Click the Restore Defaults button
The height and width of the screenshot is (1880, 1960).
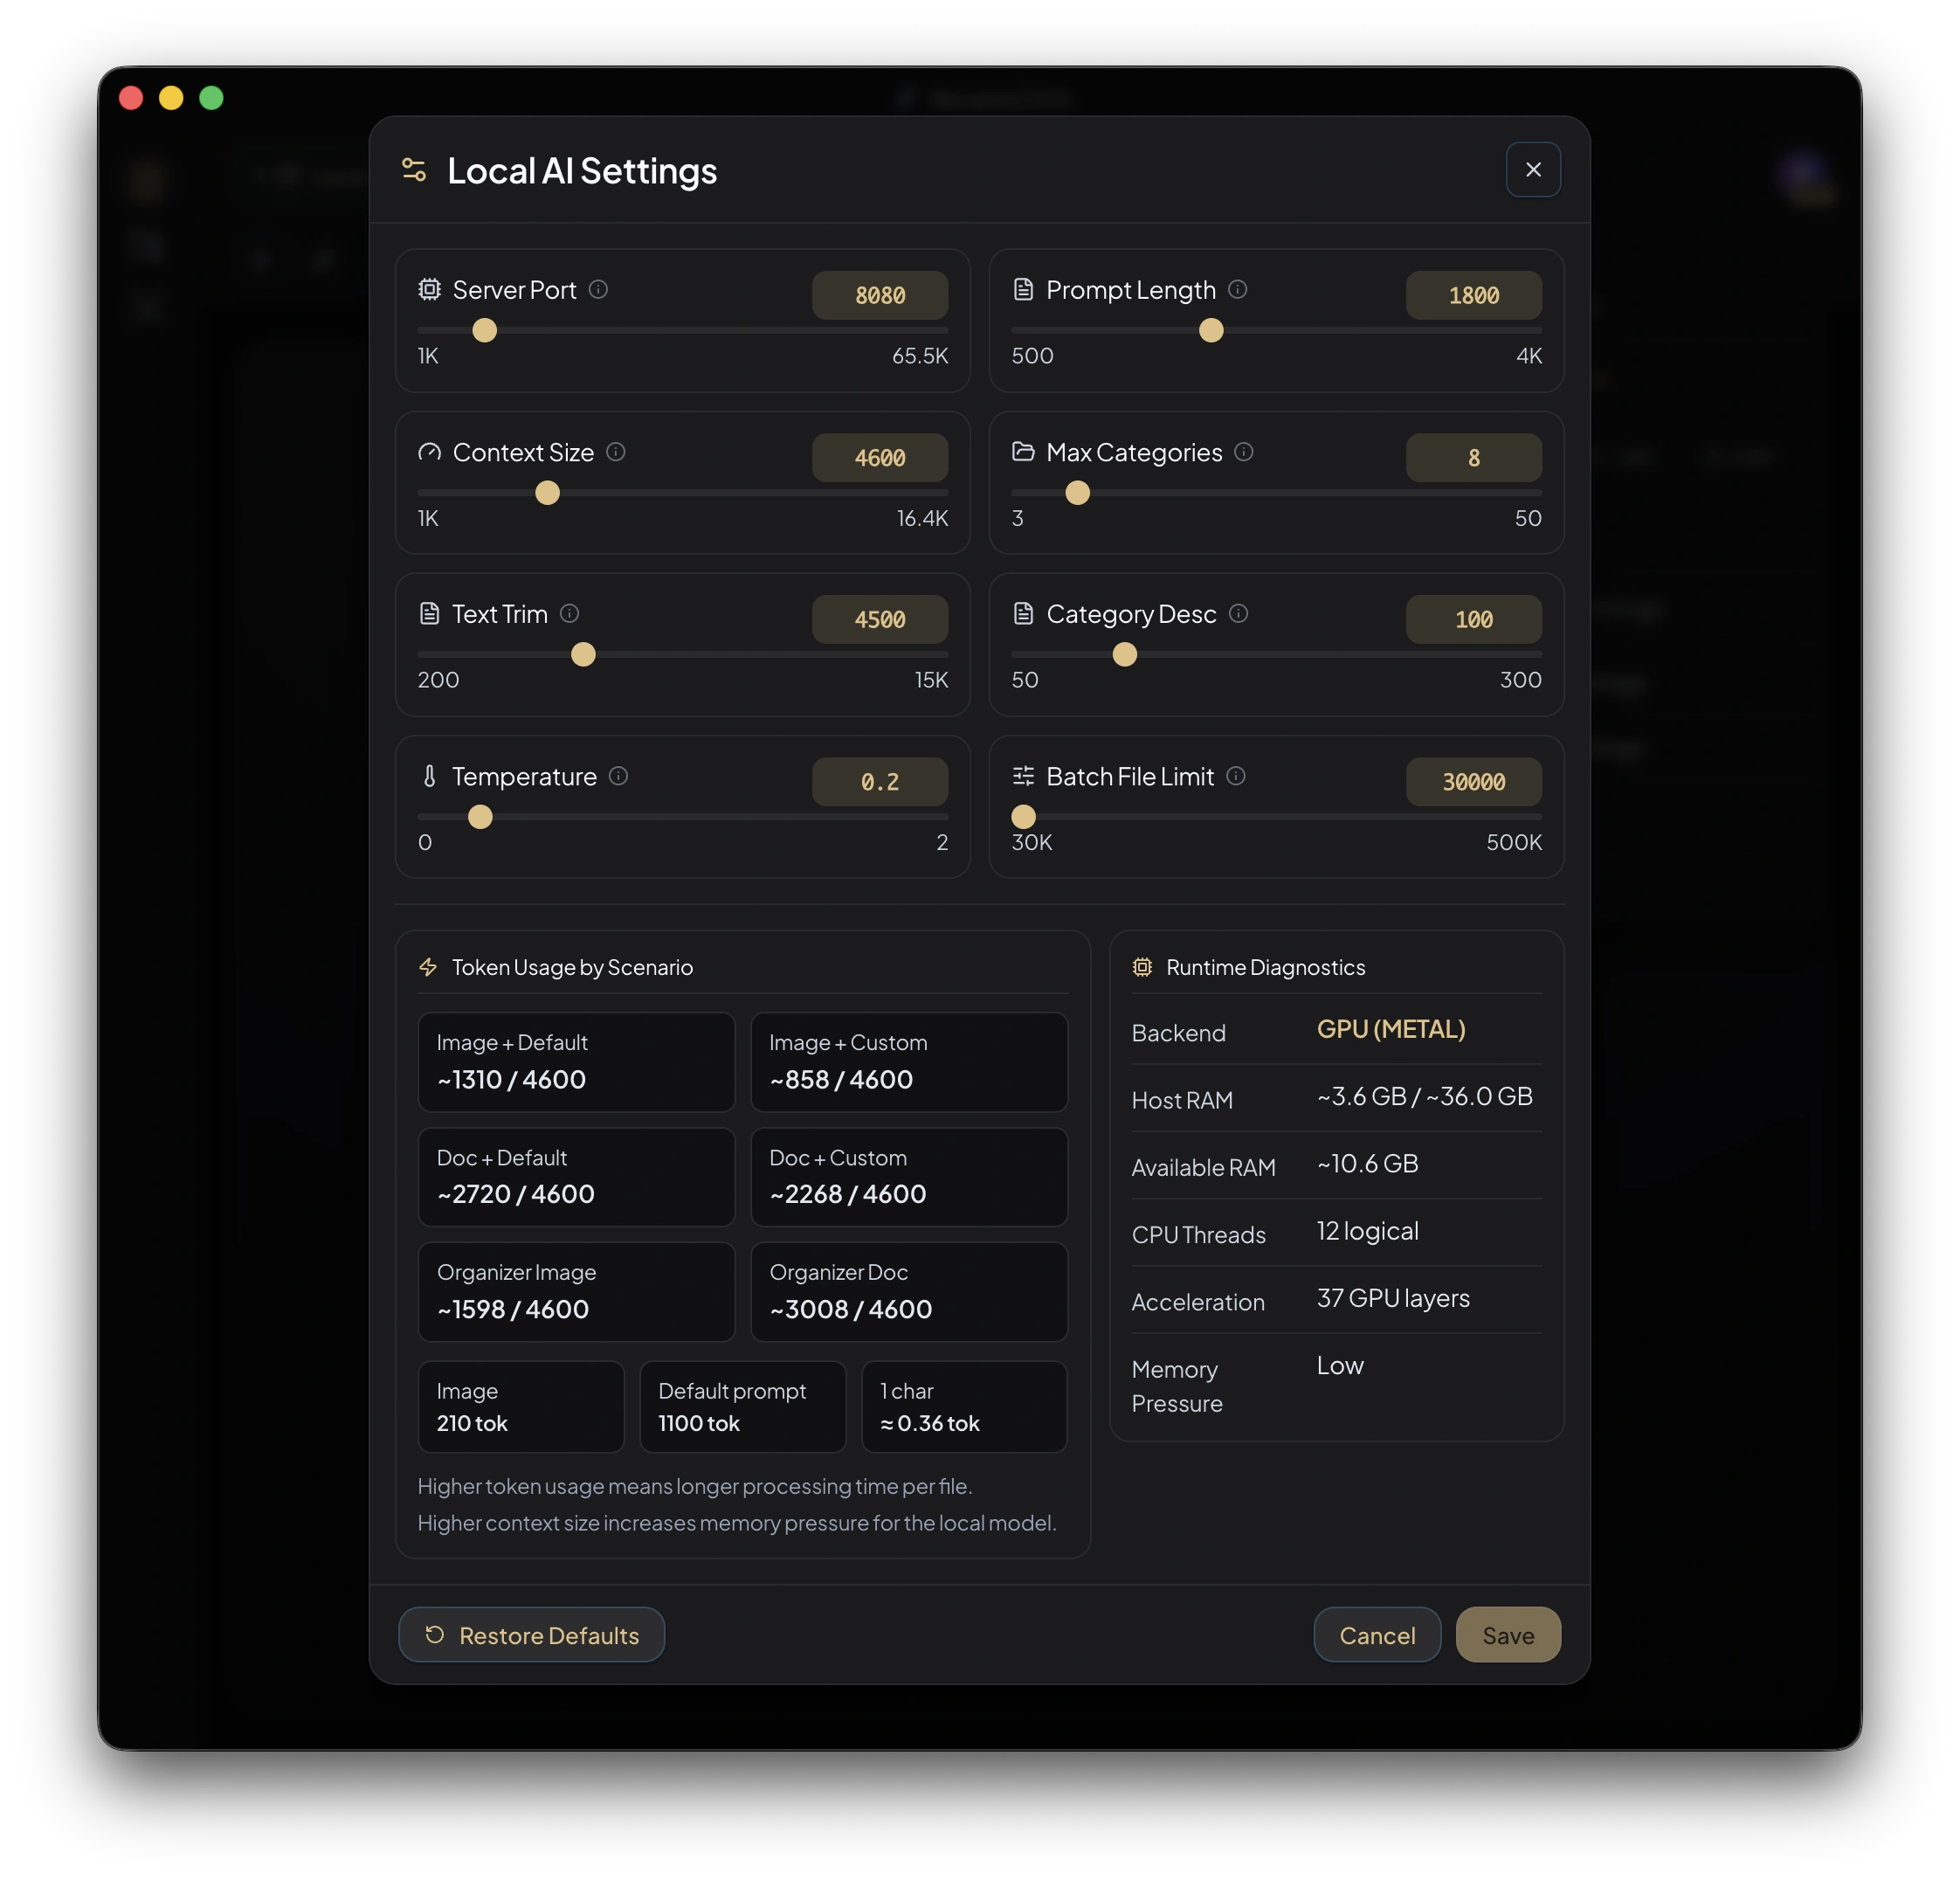point(531,1634)
